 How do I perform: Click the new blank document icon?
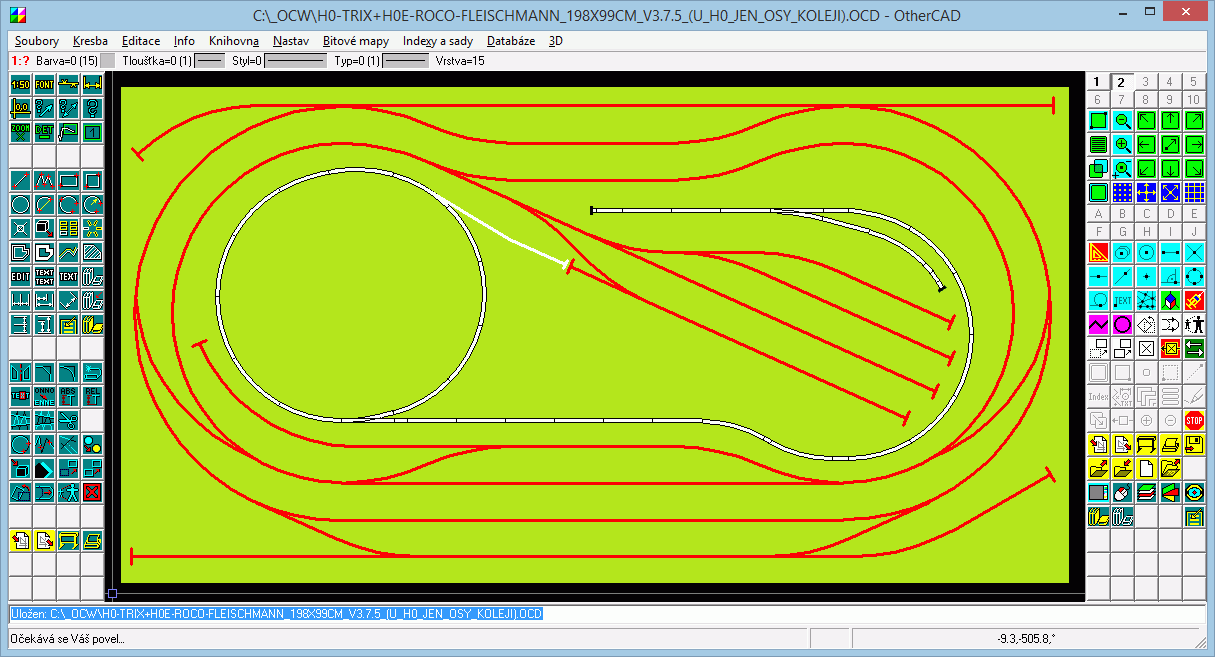pyautogui.click(x=1146, y=467)
